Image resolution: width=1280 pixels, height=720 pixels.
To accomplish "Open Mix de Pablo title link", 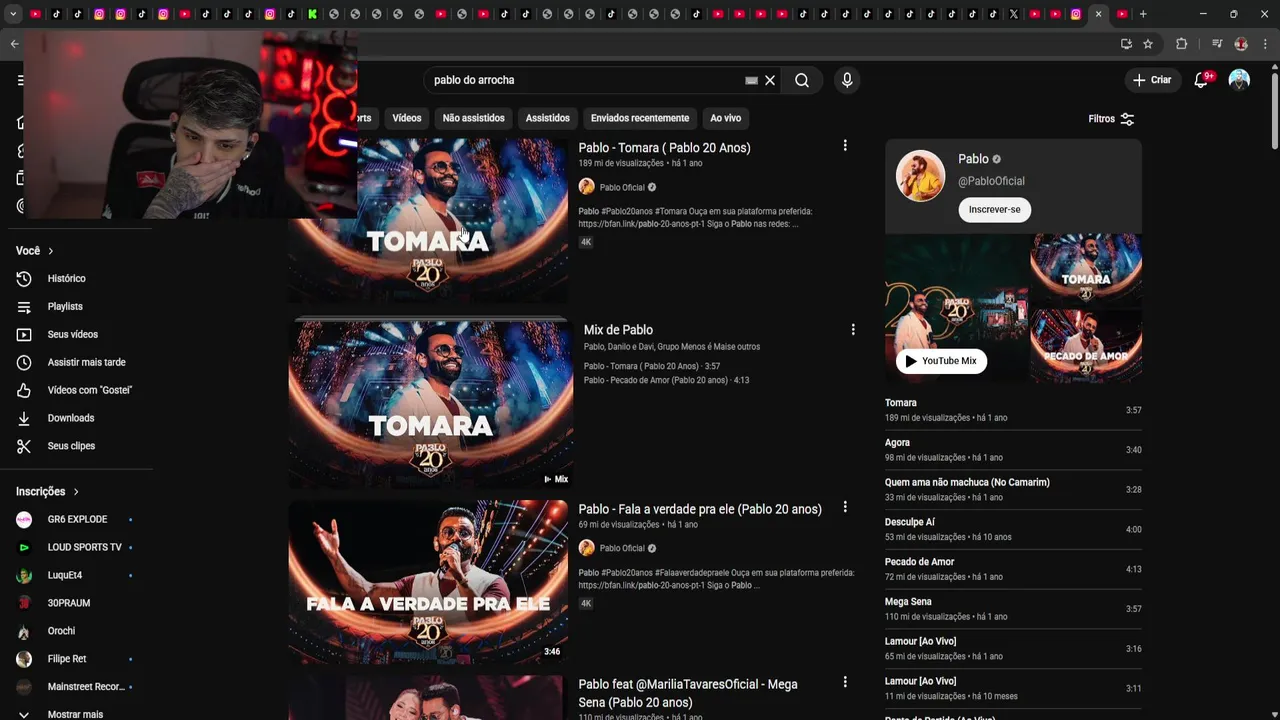I will pos(618,330).
